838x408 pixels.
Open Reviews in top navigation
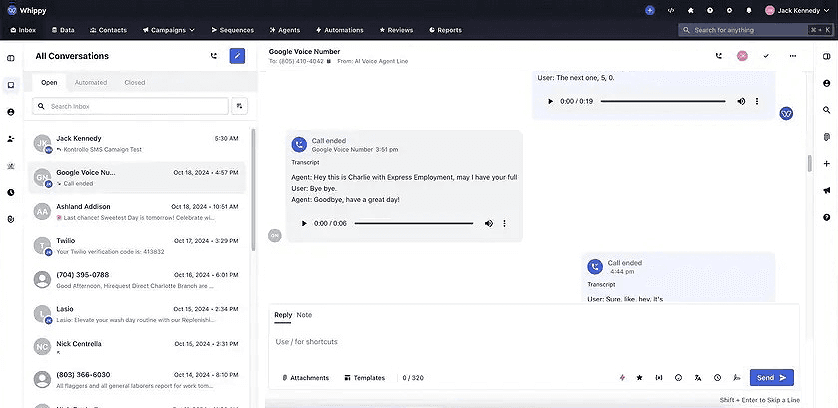pyautogui.click(x=396, y=30)
